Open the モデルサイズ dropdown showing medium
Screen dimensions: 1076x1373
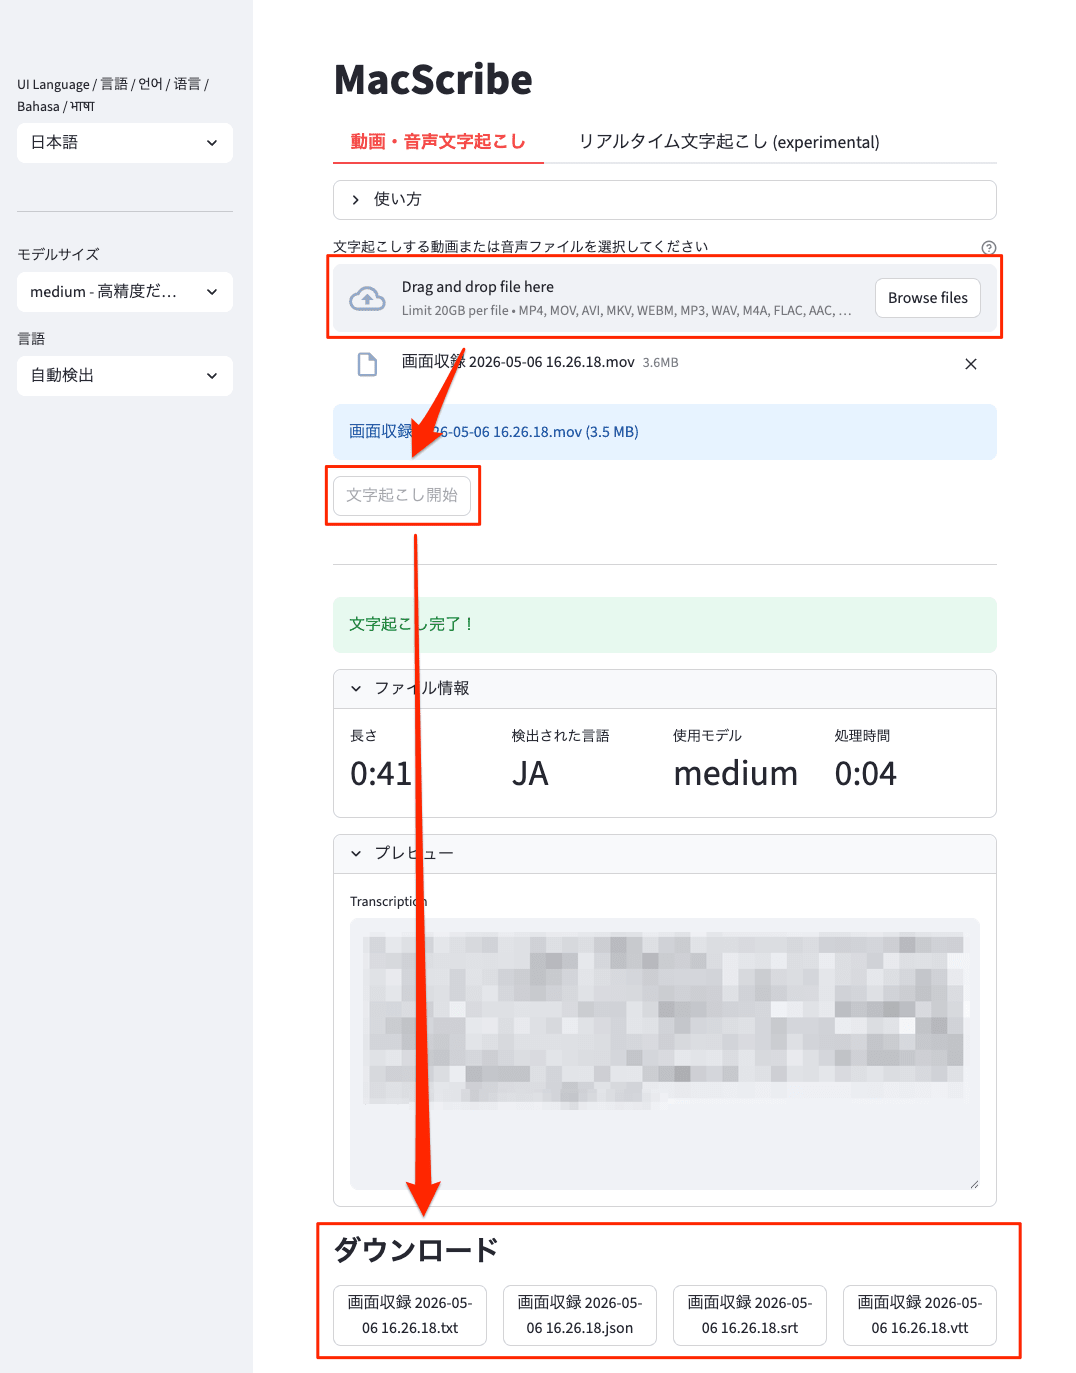coord(125,292)
